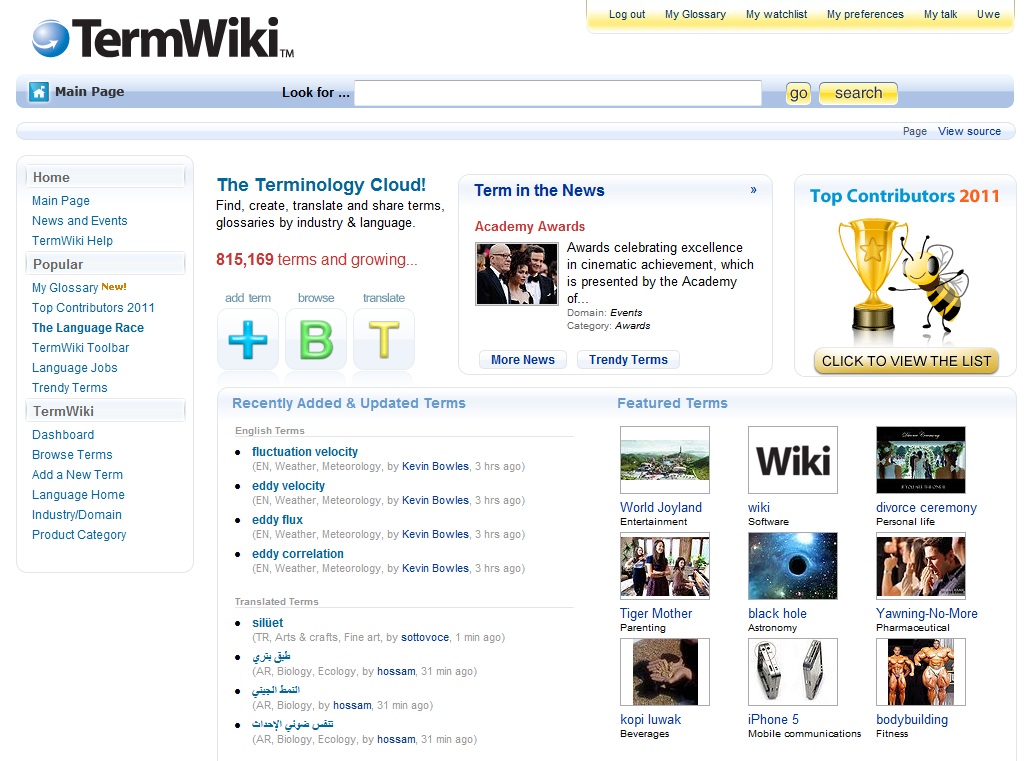Open Language Home link
Viewport: 1029px width, 761px height.
coord(78,495)
